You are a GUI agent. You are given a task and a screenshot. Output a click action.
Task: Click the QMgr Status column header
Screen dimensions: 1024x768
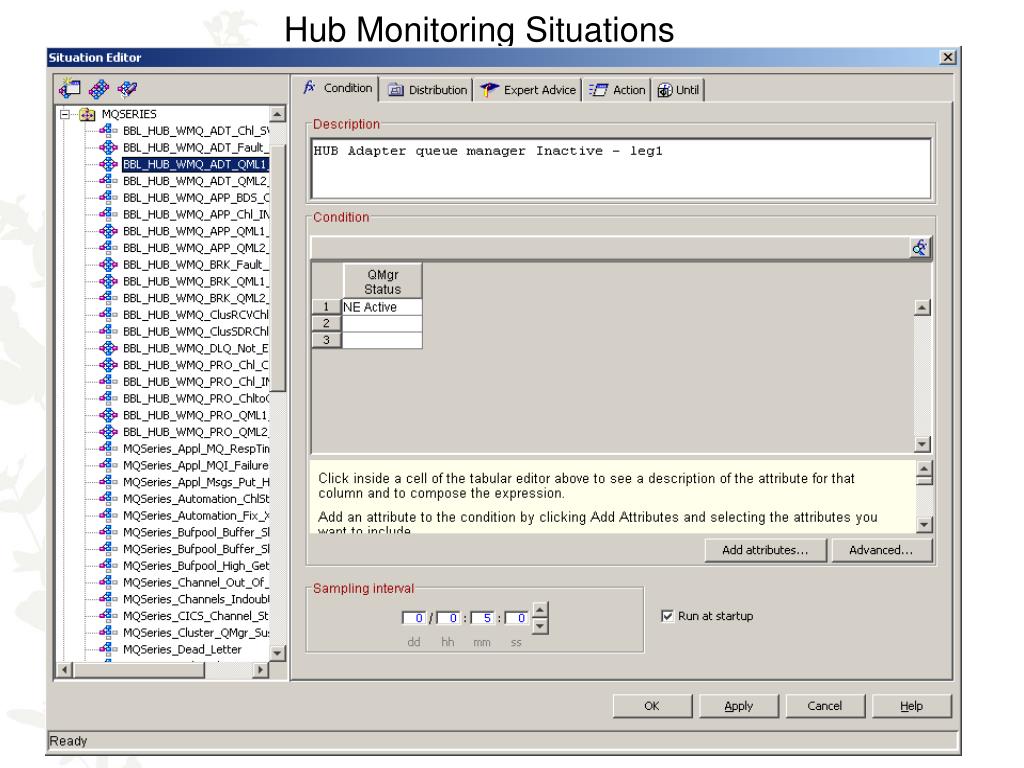click(383, 281)
